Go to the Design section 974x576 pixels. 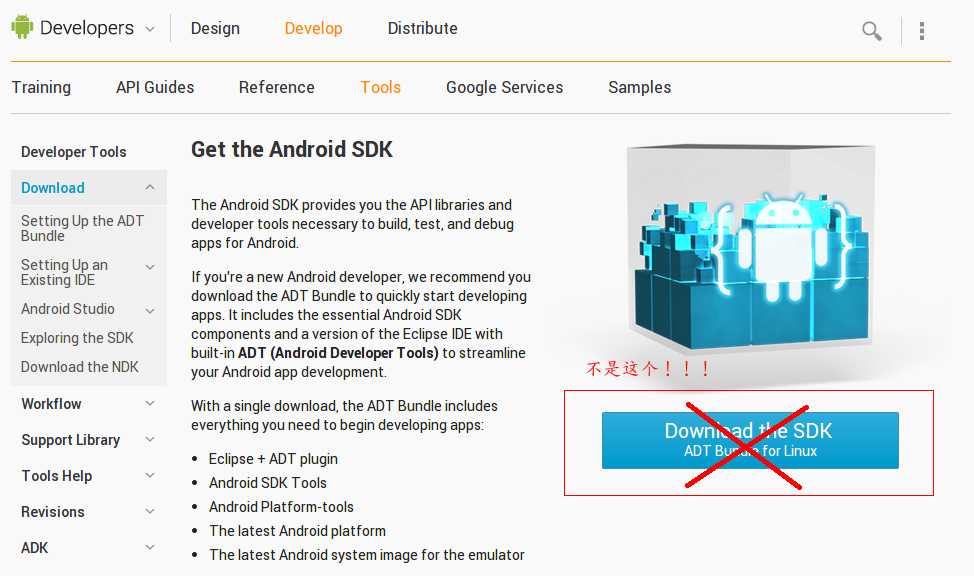(215, 29)
